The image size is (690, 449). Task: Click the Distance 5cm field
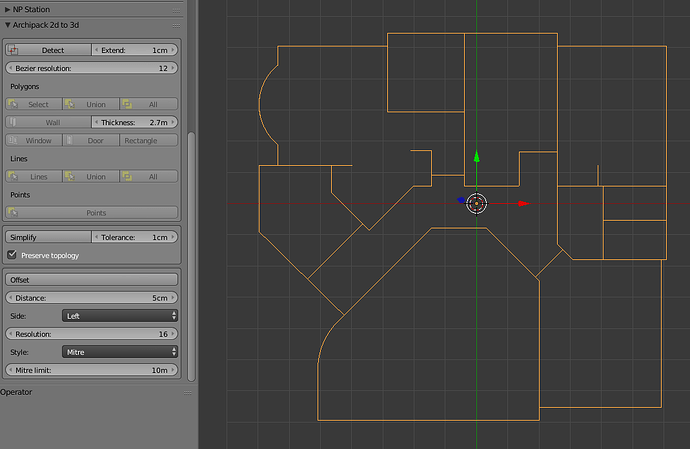coord(92,298)
